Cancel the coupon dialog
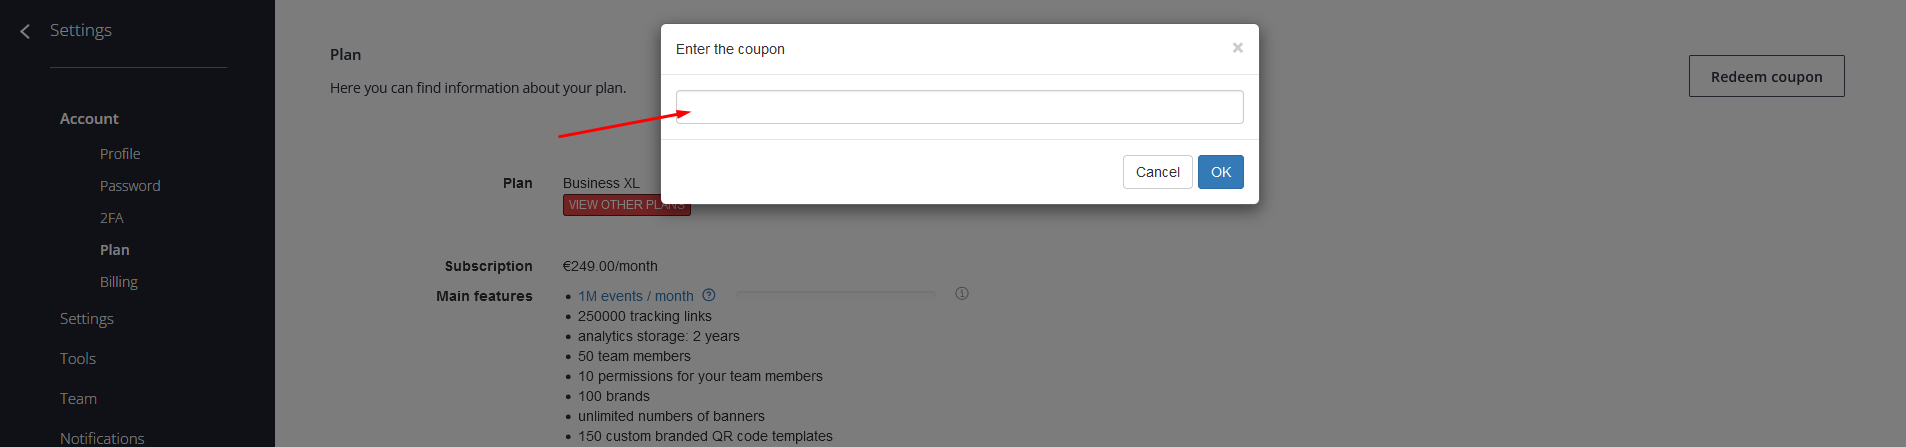 click(1157, 172)
